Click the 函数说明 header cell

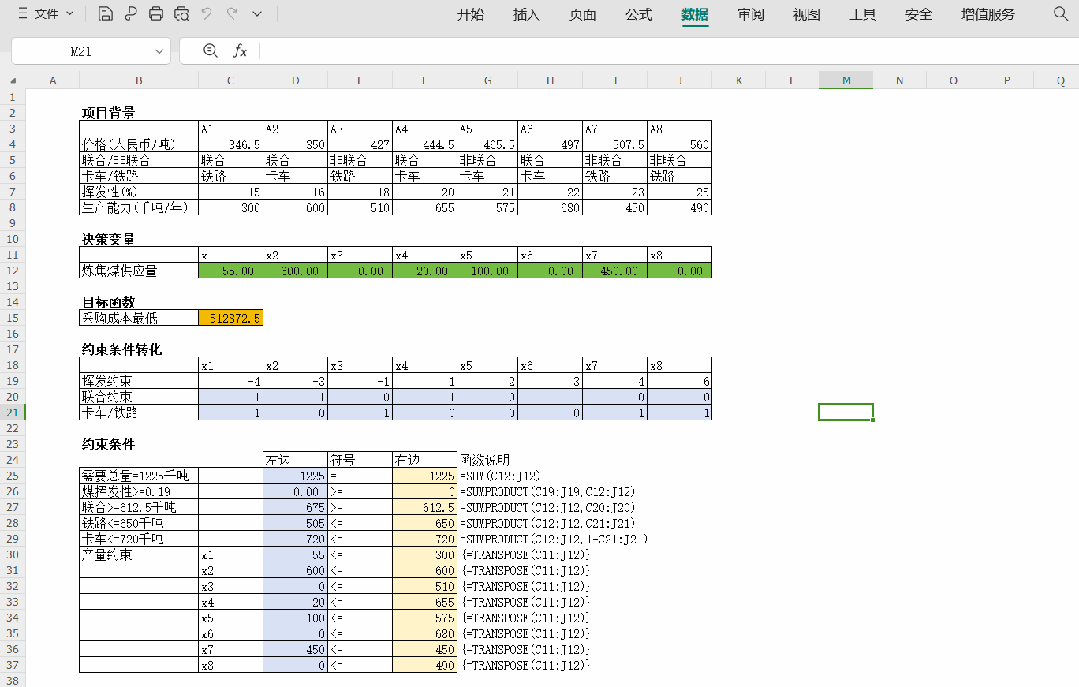click(x=485, y=460)
